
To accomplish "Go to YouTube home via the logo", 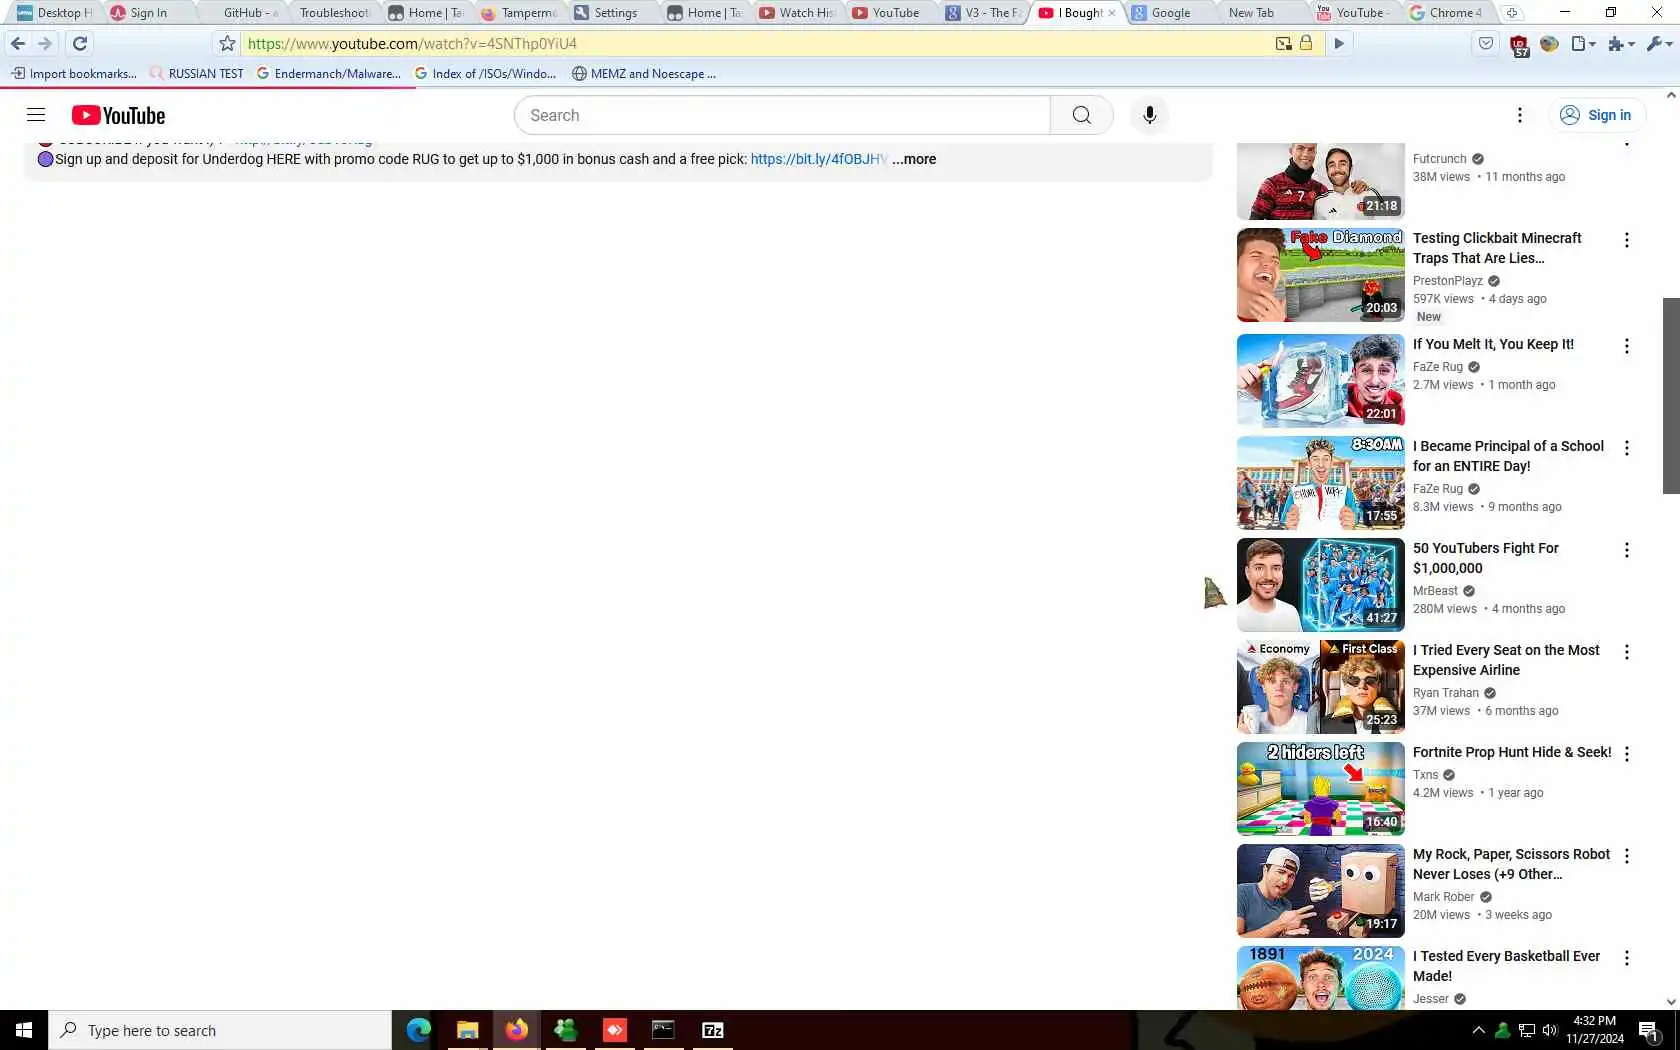I will click(118, 115).
